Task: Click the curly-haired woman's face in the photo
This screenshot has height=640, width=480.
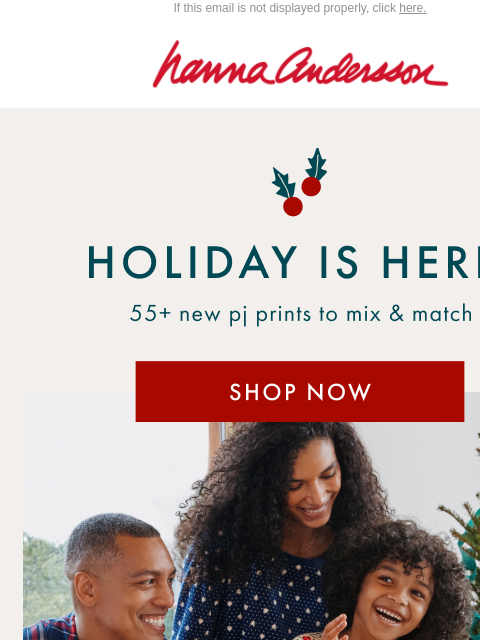Action: pyautogui.click(x=313, y=484)
